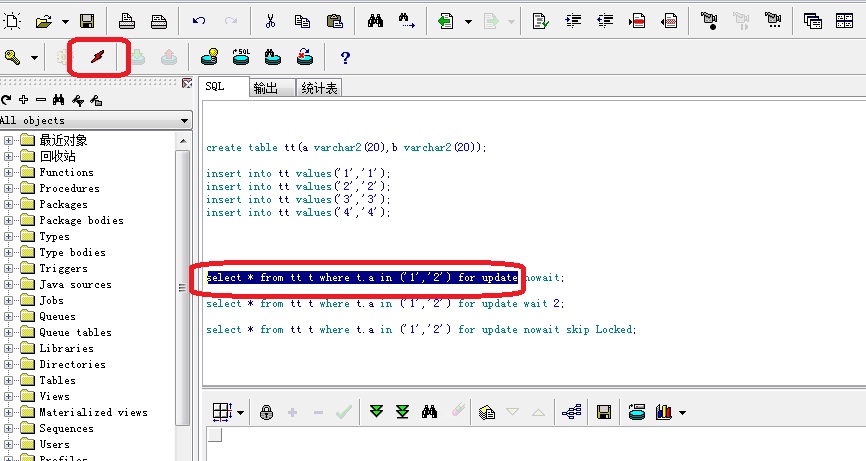The width and height of the screenshot is (866, 461).
Task: Comment the selection with the red-marked page icon
Action: (637, 21)
